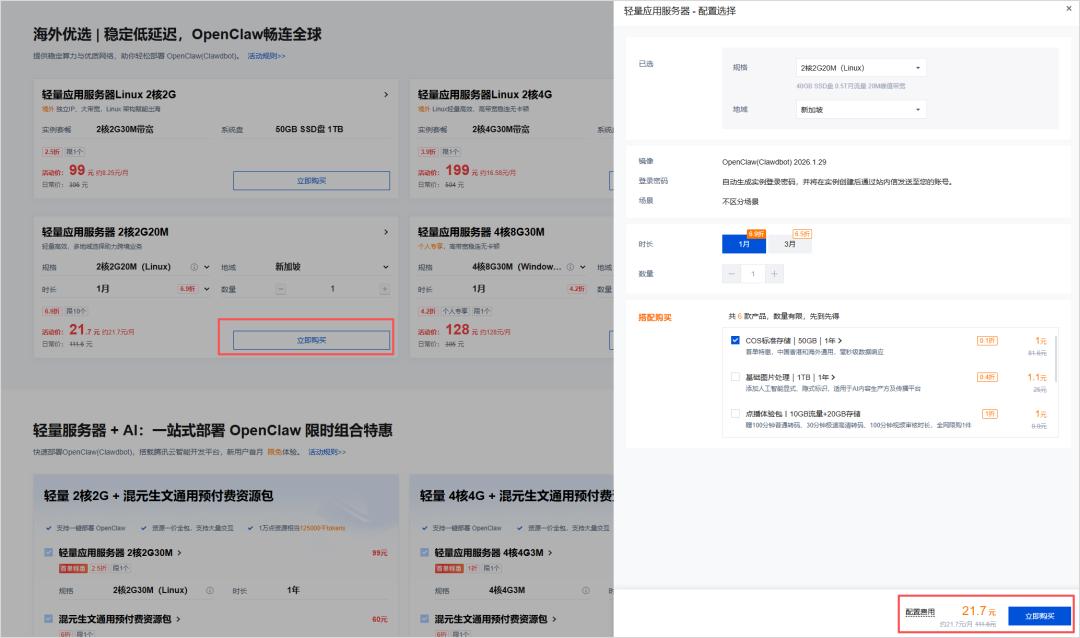1080x638 pixels.
Task: Click the plus icon to increase quantity in dialog
Action: tap(773, 272)
